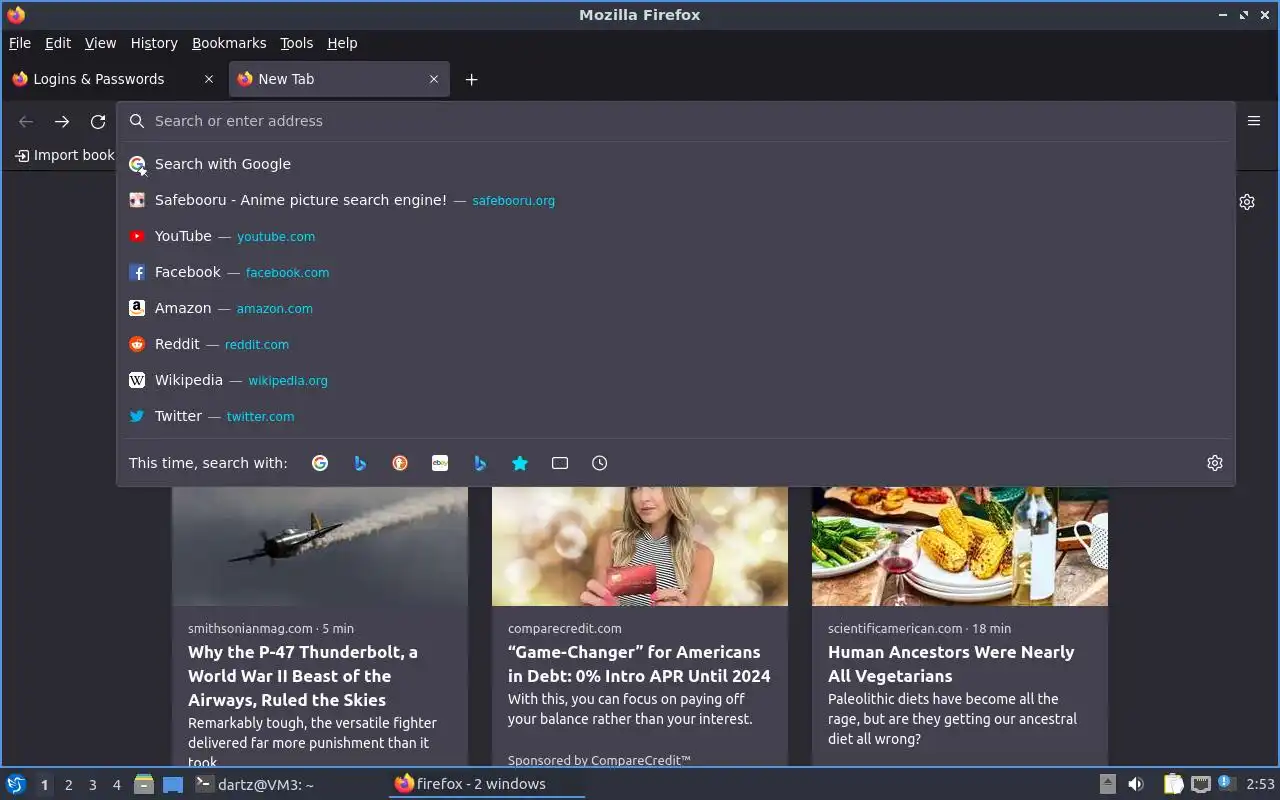
Task: Open the View menu
Action: point(100,43)
